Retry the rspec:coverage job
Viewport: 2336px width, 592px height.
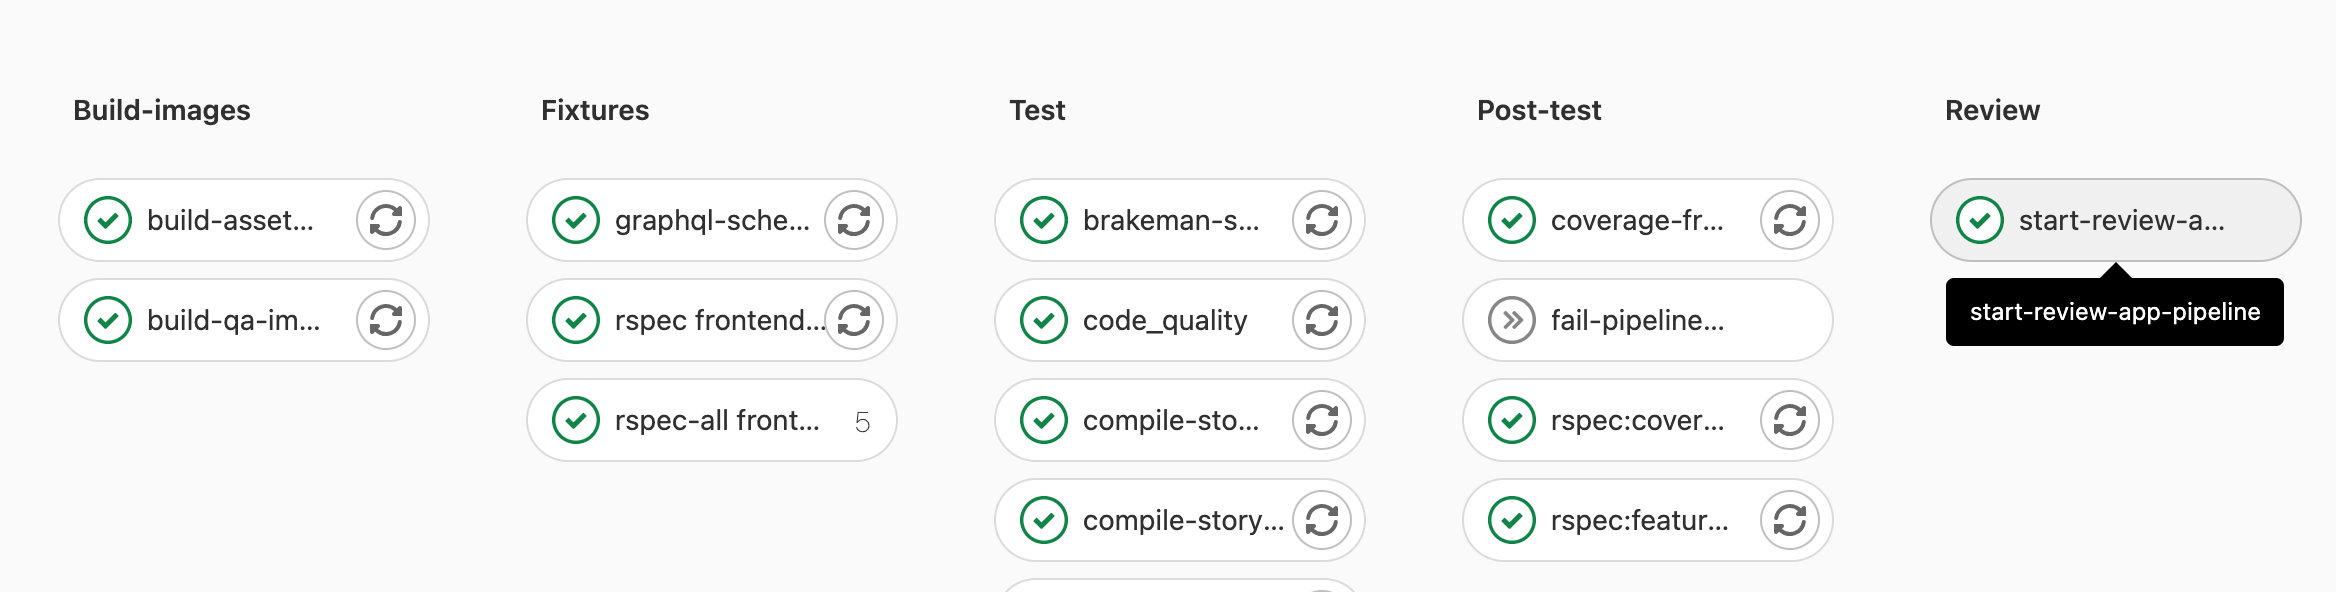[1789, 420]
